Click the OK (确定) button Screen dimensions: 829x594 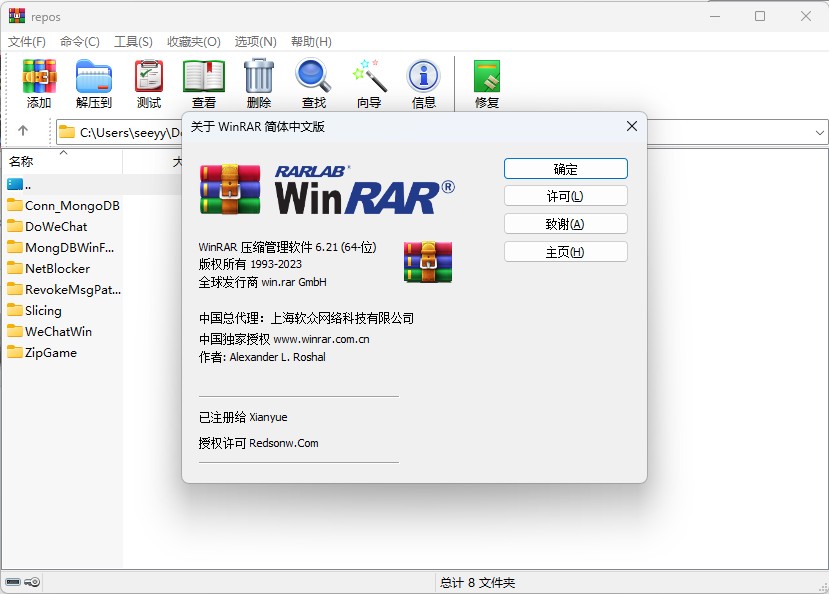pyautogui.click(x=566, y=169)
